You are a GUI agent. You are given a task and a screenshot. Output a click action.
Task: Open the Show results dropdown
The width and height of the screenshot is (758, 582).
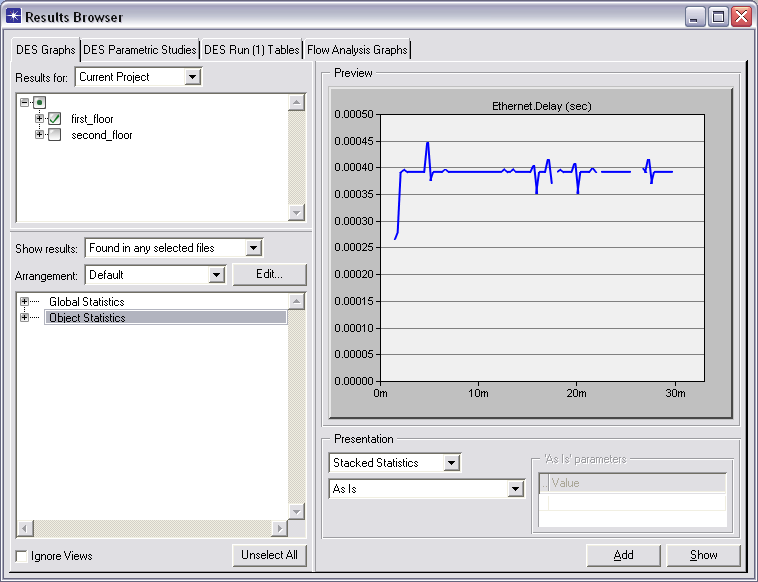coord(254,248)
